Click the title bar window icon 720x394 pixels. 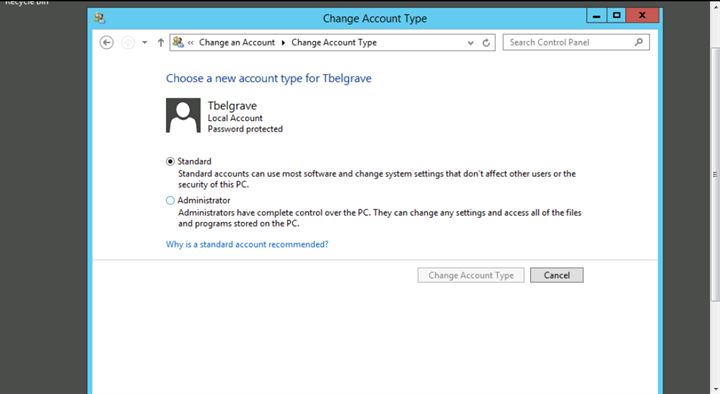coord(100,18)
